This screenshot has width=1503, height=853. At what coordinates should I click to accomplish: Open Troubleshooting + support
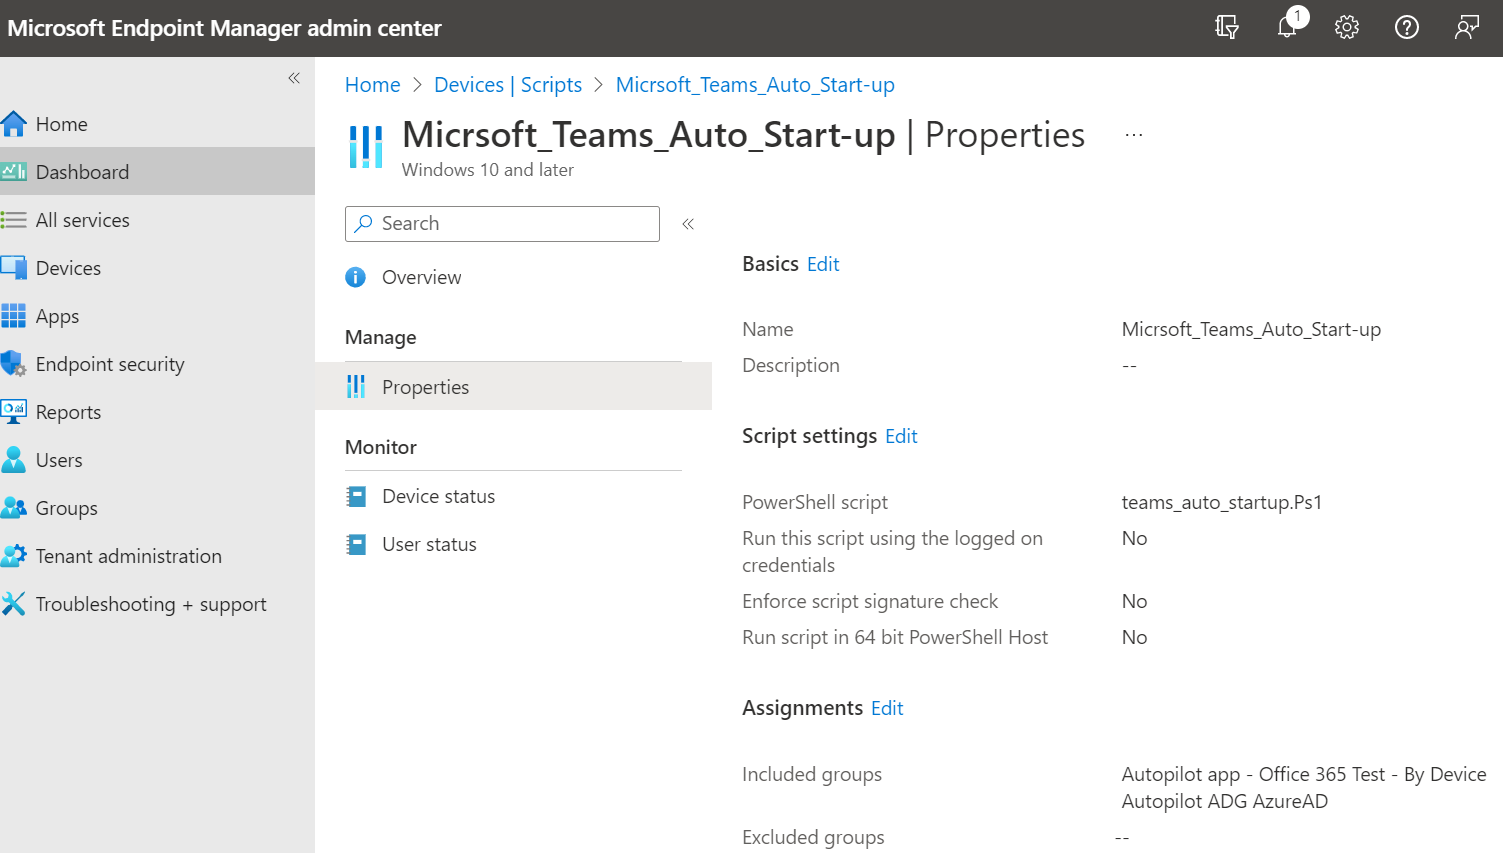pyautogui.click(x=17, y=603)
